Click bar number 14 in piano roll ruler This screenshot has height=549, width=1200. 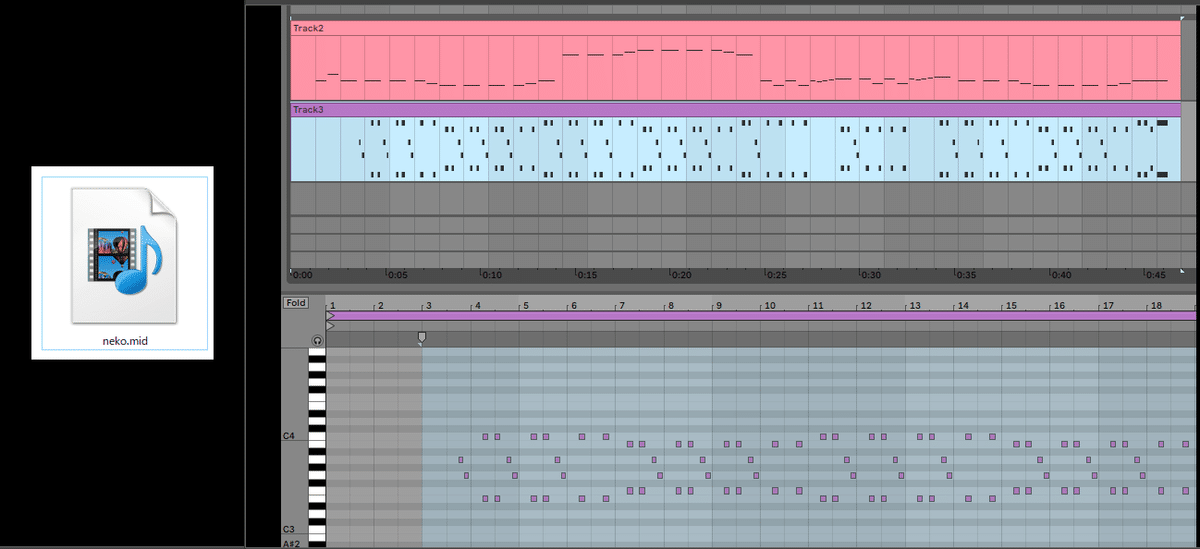point(963,304)
